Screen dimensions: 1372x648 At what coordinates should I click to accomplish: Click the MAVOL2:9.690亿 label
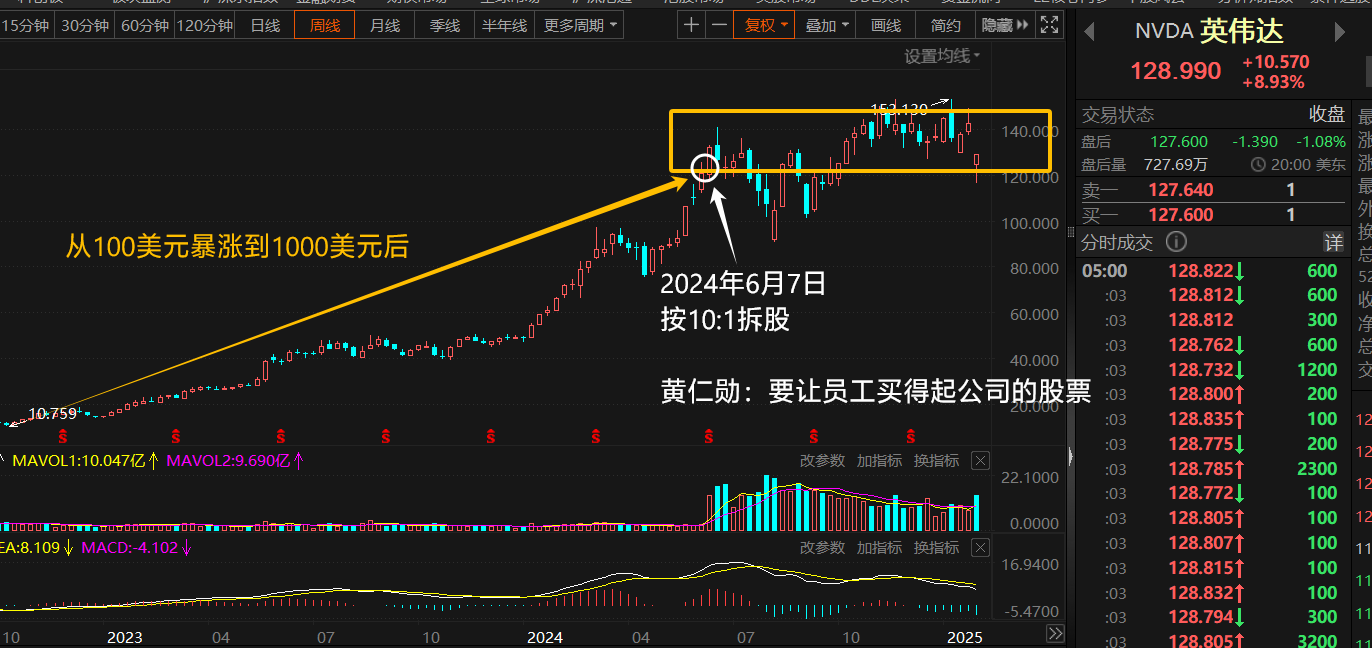coord(228,461)
